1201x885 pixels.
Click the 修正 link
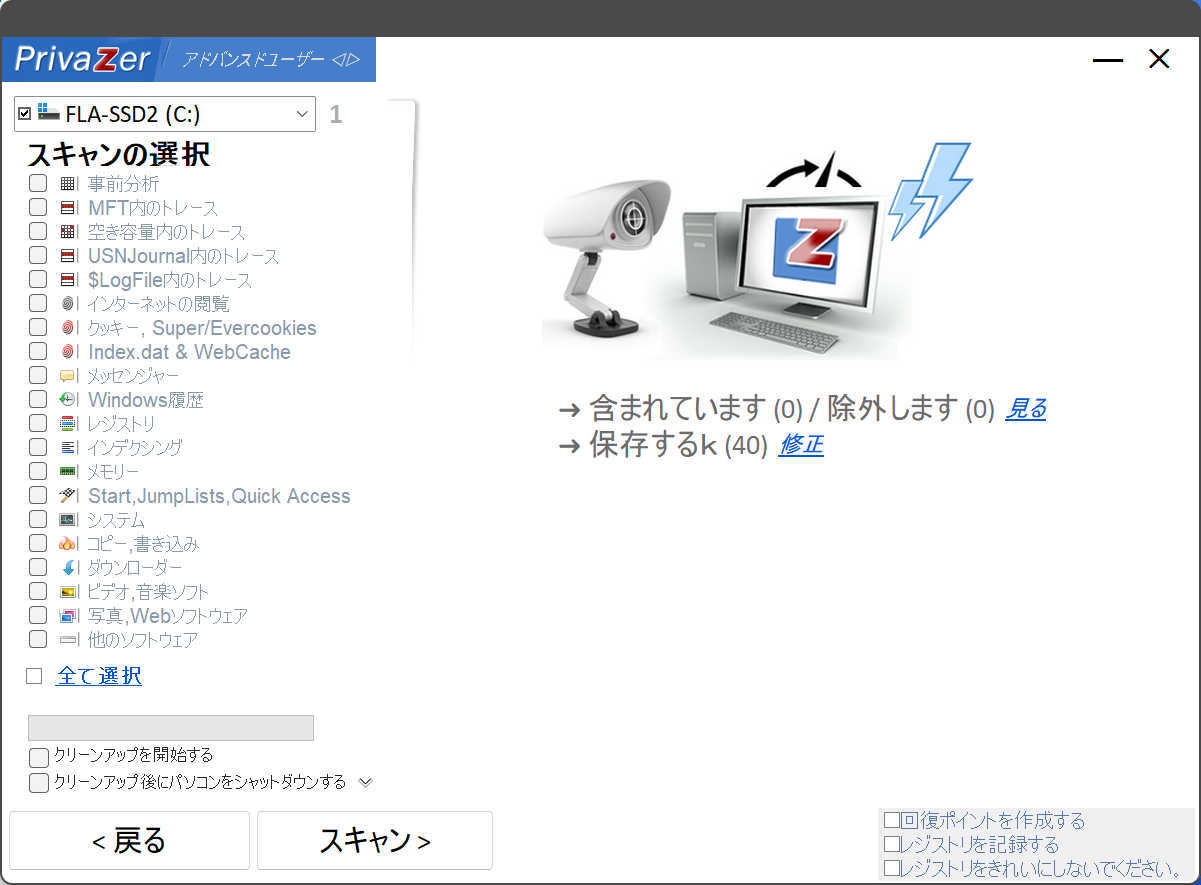pyautogui.click(x=801, y=445)
